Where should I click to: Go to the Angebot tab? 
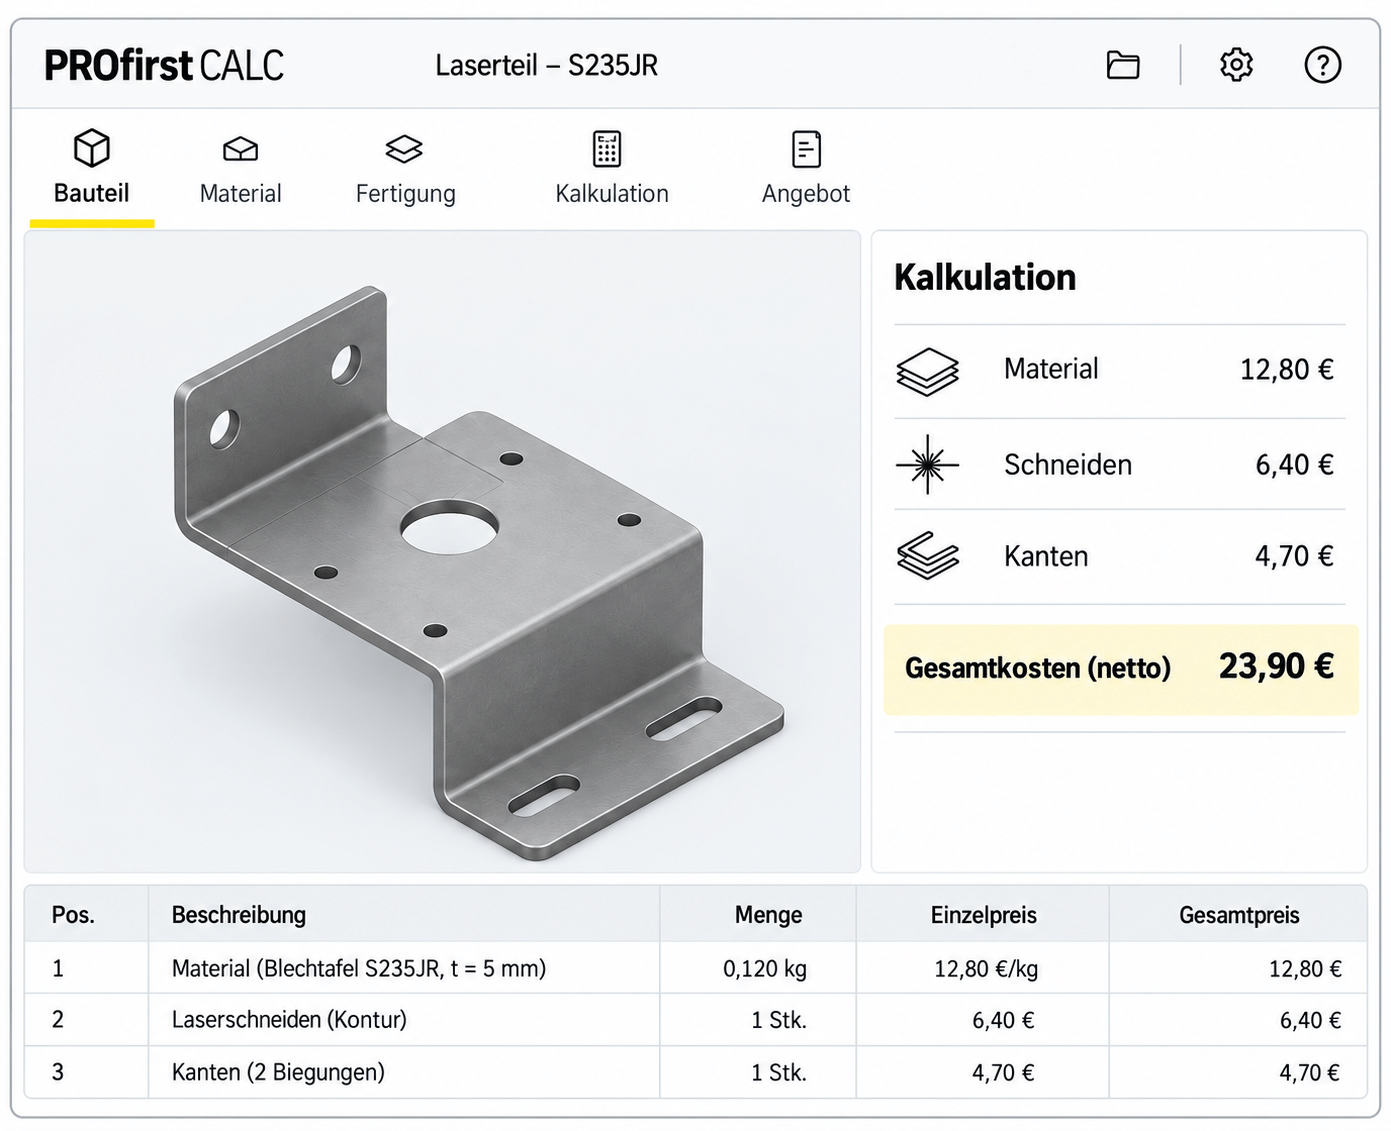pos(806,170)
